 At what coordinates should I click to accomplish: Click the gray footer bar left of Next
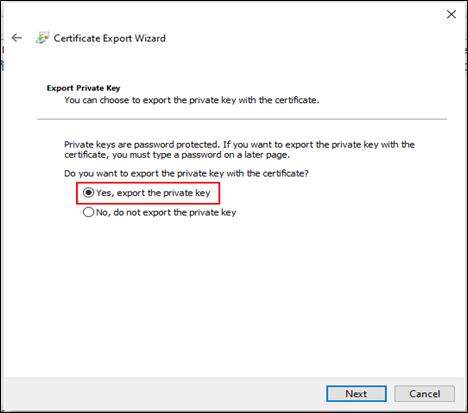165,394
